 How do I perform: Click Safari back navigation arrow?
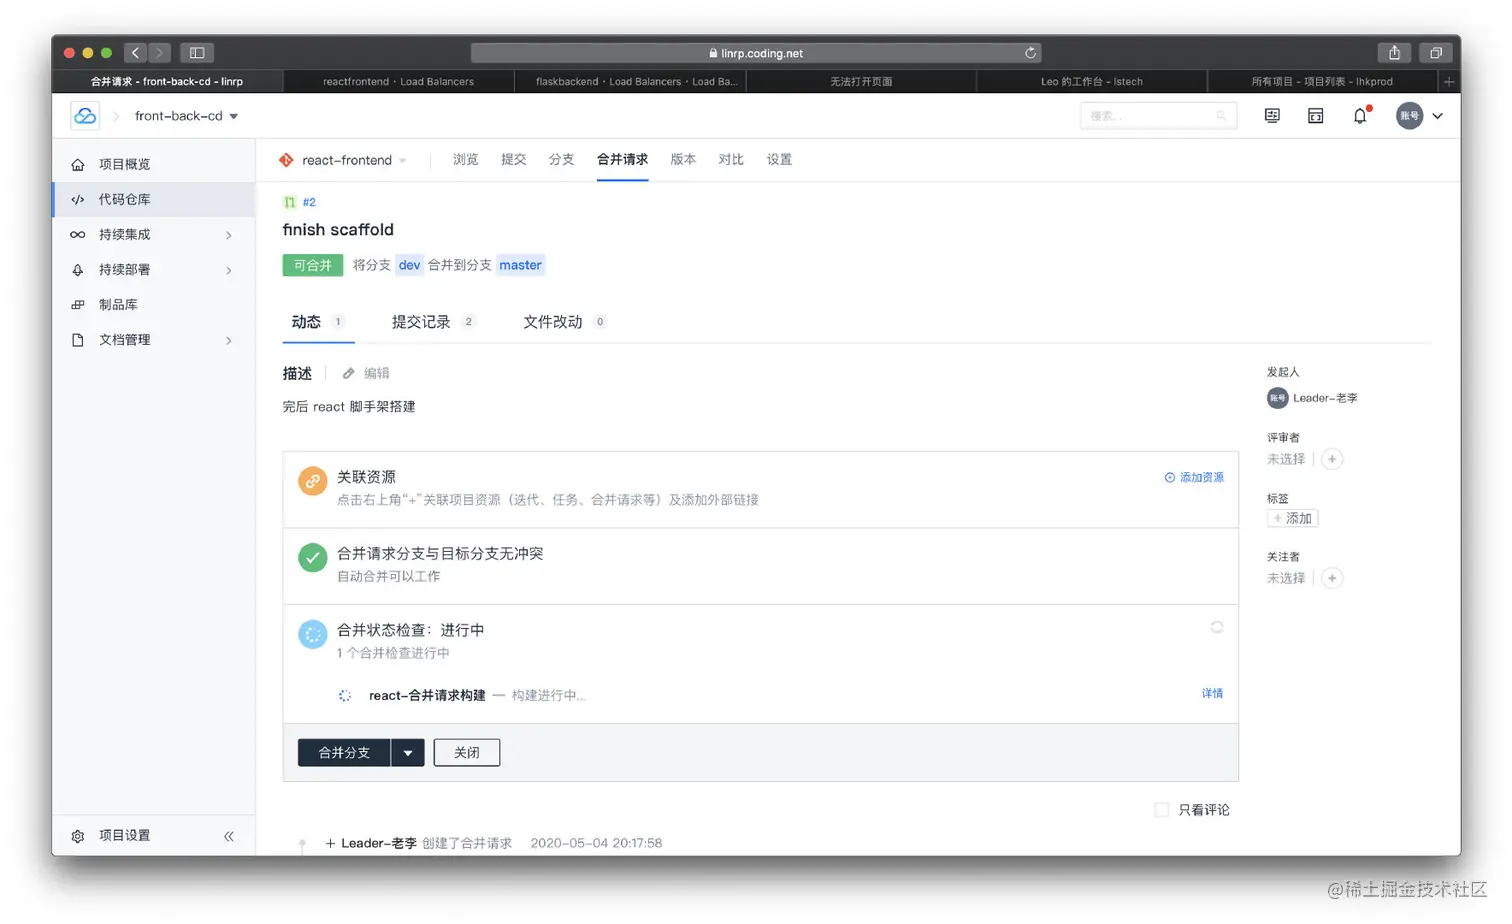[x=136, y=53]
